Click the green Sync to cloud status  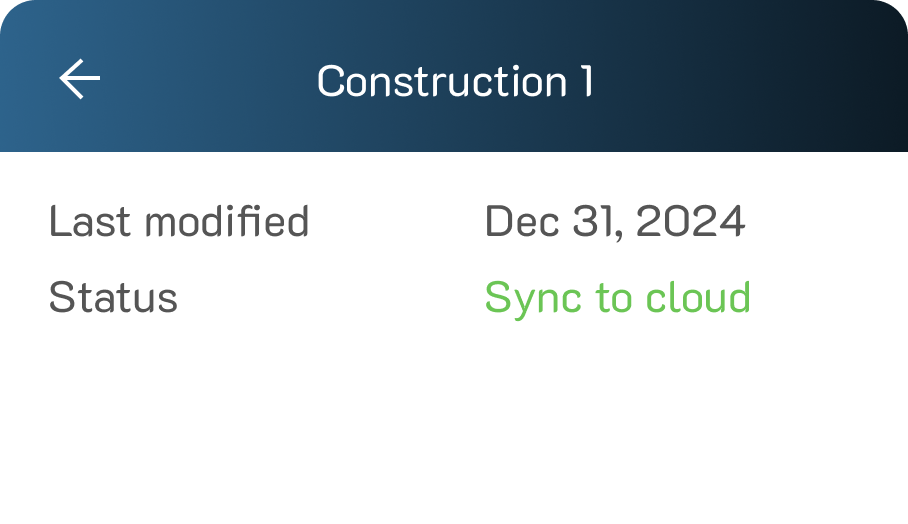[617, 298]
